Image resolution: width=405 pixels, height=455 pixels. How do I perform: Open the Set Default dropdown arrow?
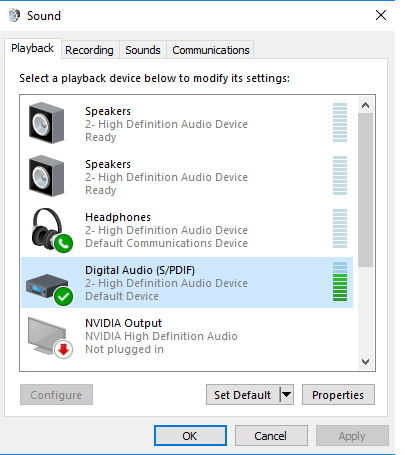coord(287,395)
